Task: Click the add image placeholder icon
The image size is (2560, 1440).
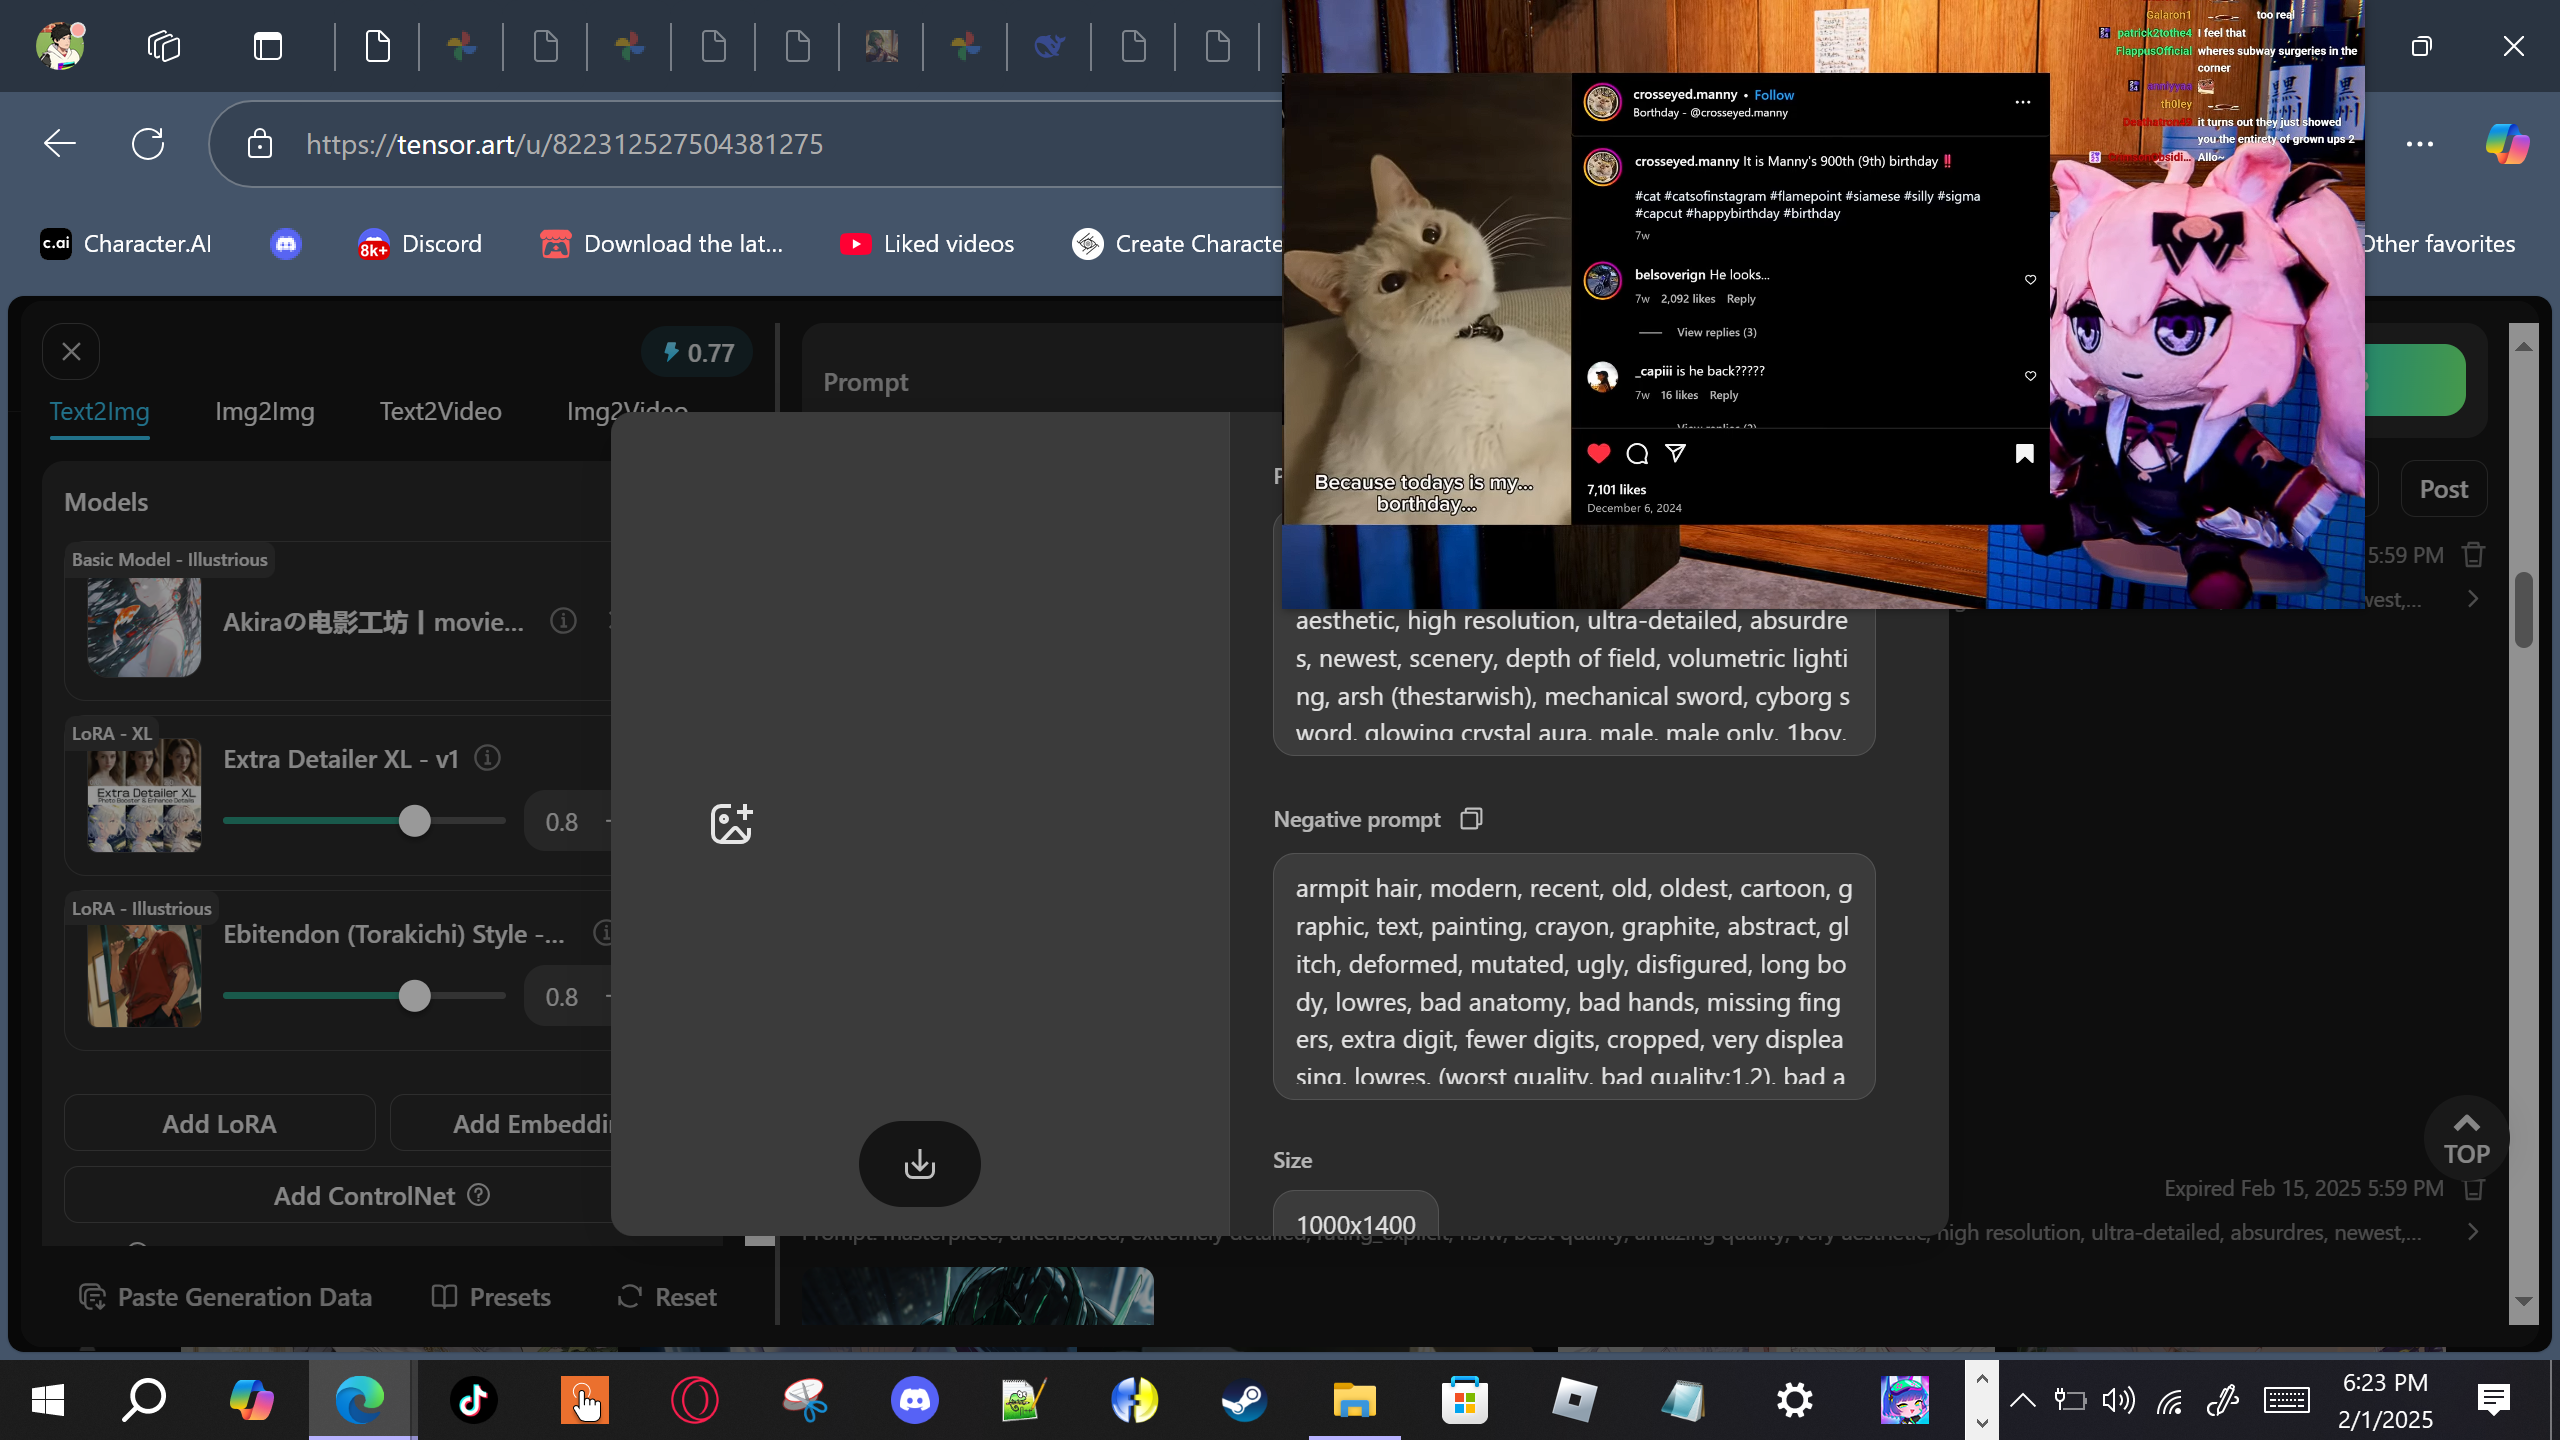Action: coord(731,824)
